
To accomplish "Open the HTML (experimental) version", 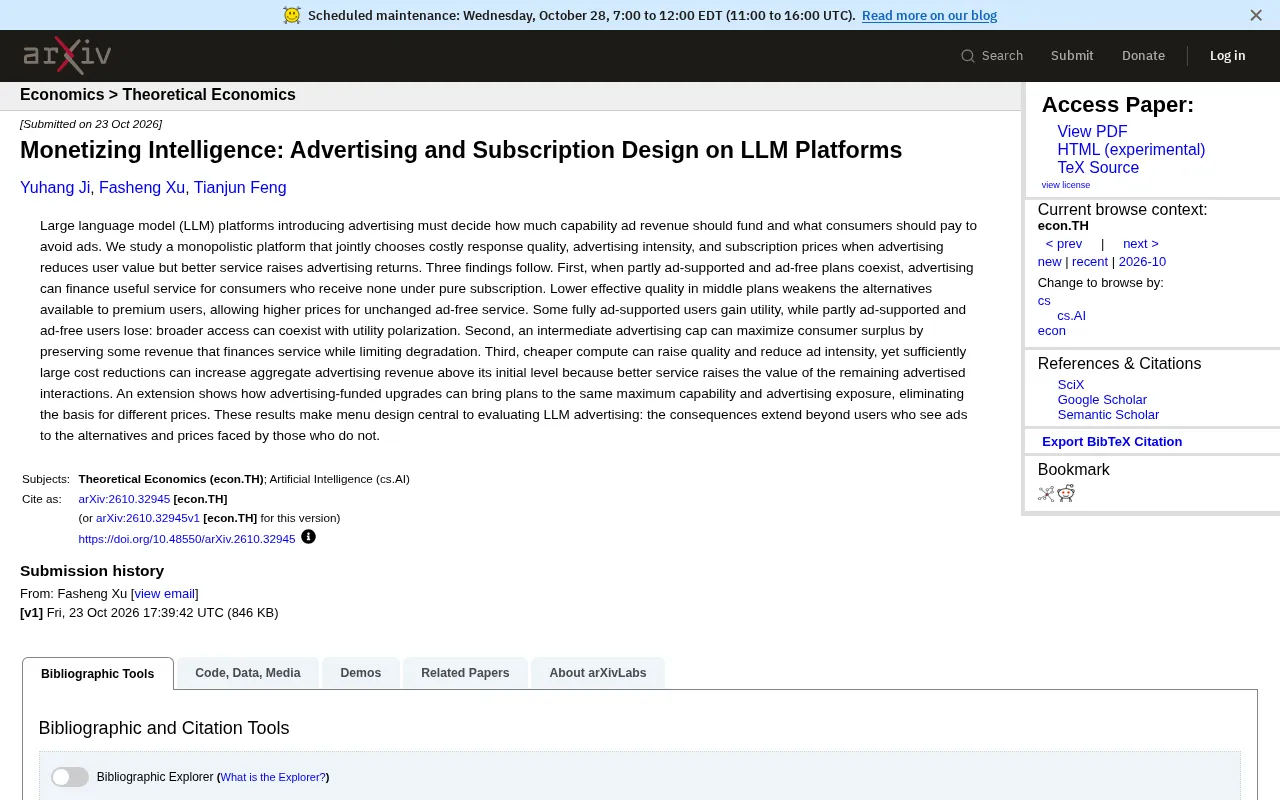I will tap(1131, 150).
